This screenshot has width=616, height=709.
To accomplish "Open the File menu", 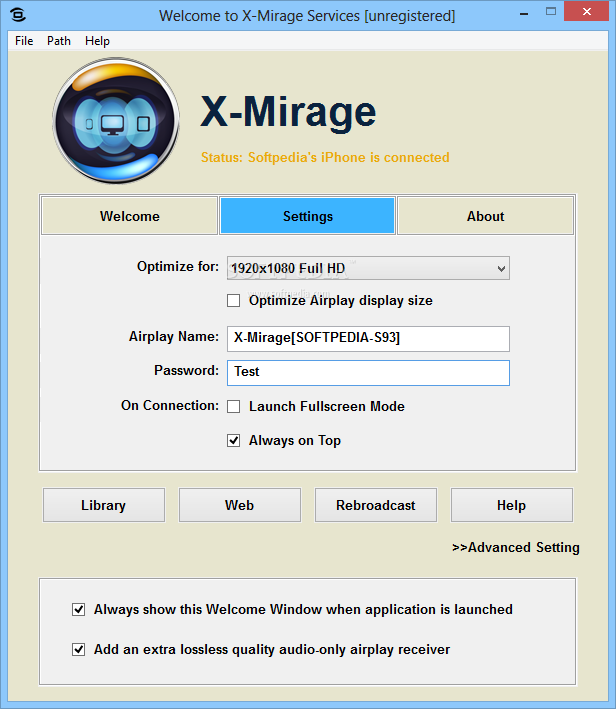I will click(24, 41).
